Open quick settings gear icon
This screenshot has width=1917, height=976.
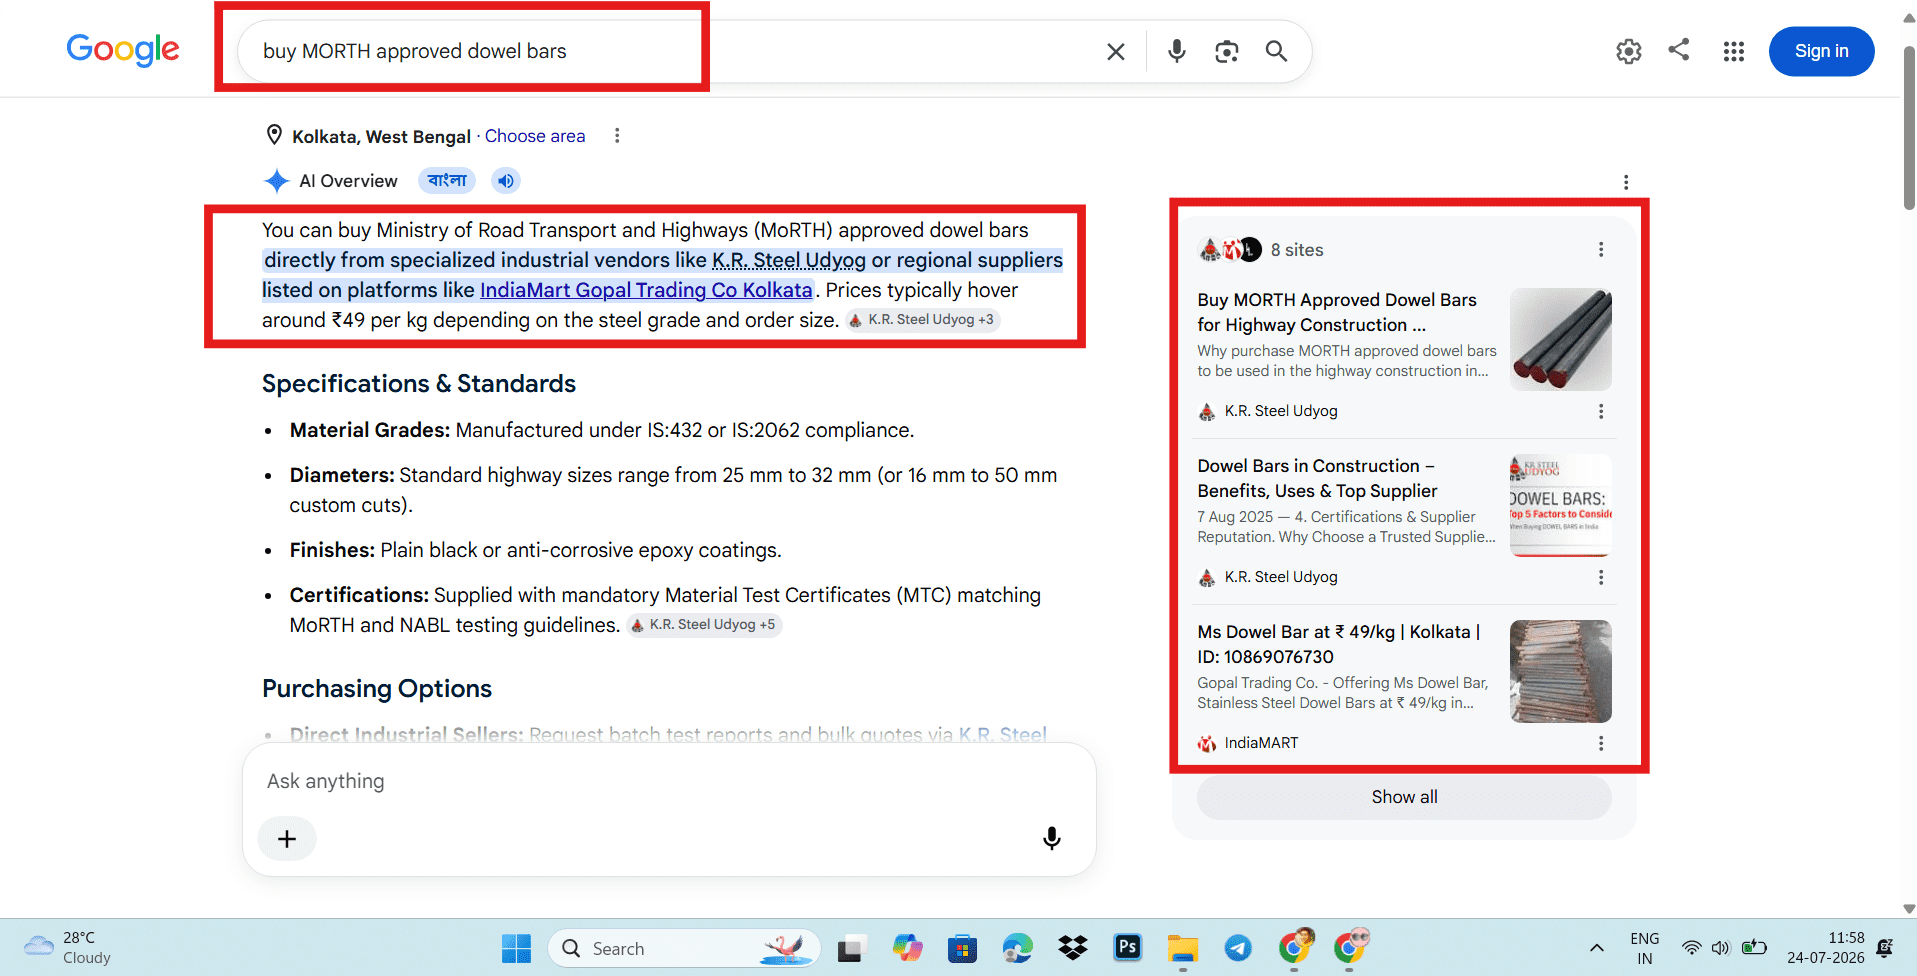pos(1629,51)
